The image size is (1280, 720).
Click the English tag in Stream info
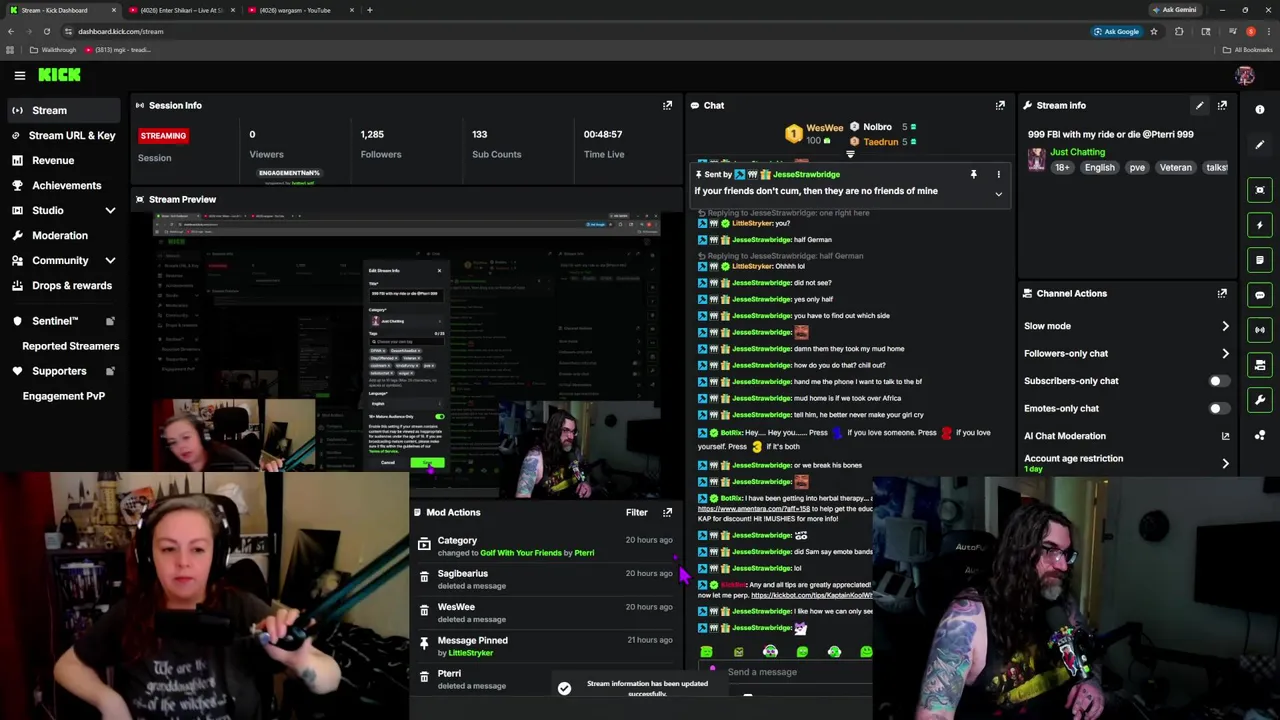click(x=1099, y=168)
